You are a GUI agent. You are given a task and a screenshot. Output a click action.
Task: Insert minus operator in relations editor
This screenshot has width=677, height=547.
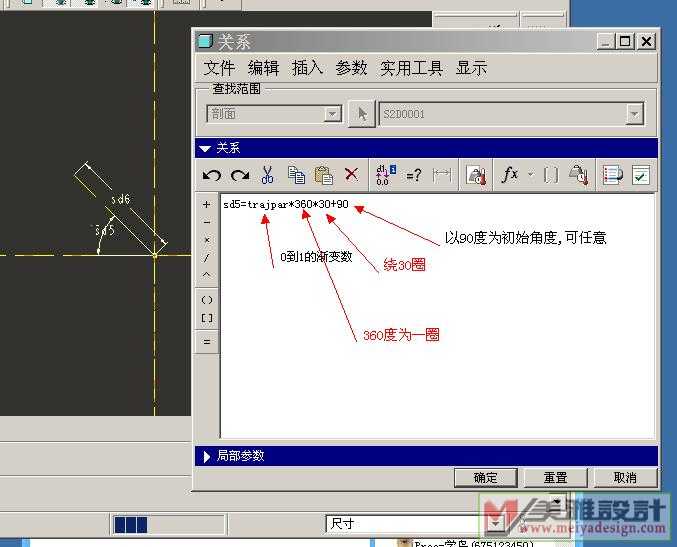coord(206,222)
